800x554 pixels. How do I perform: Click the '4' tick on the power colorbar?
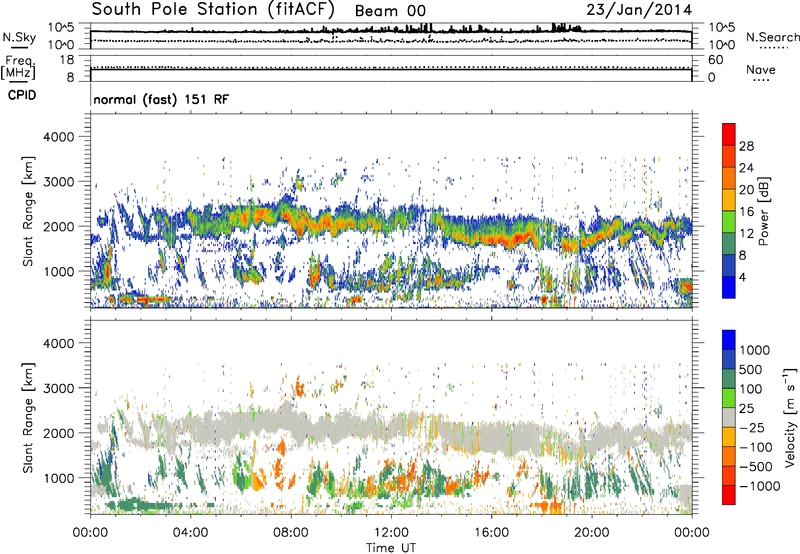click(742, 277)
